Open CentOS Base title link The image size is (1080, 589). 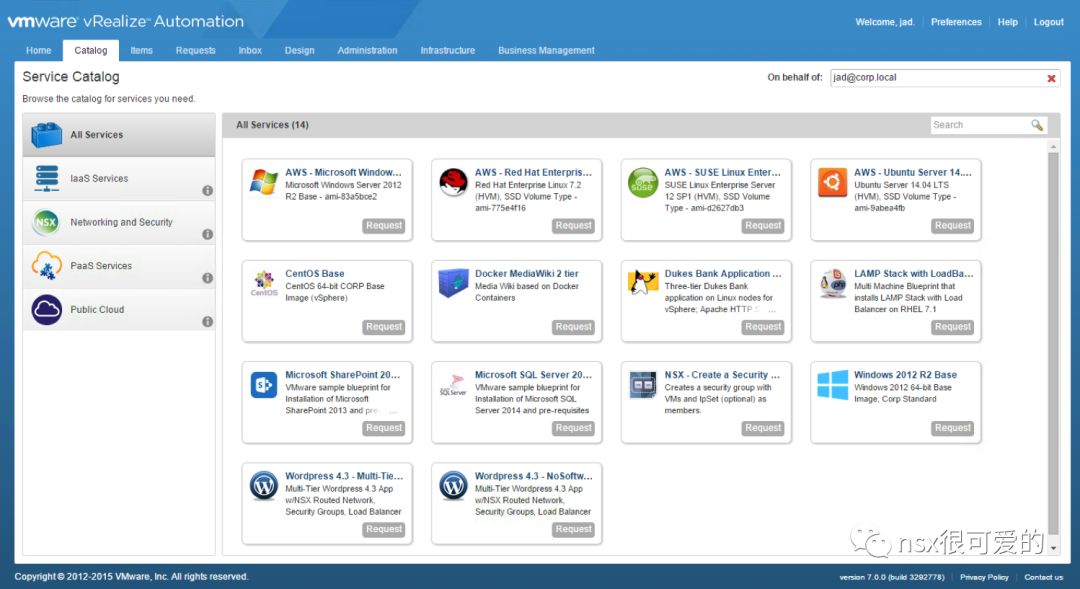315,273
